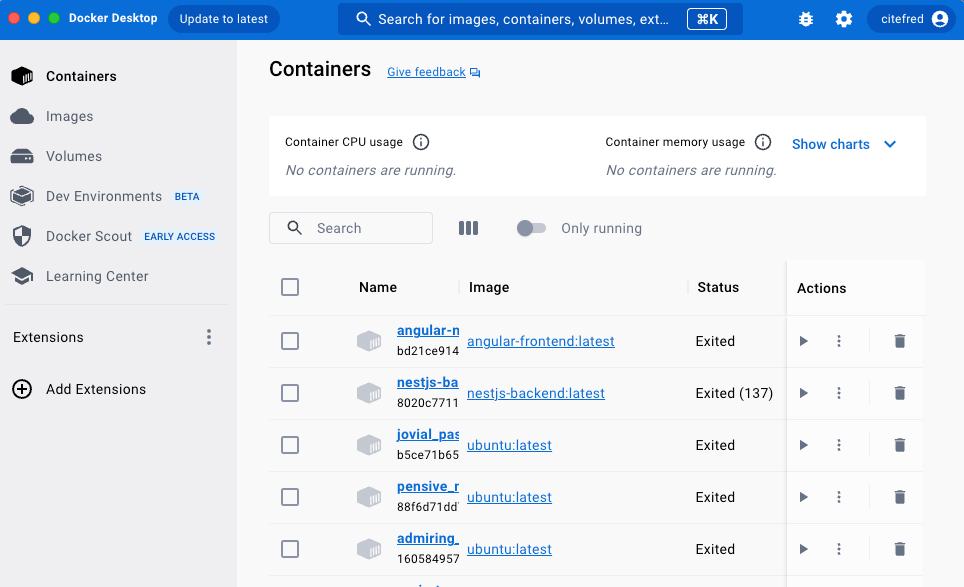Open nestjs-backend:latest image link
The image size is (964, 587).
[x=535, y=393]
